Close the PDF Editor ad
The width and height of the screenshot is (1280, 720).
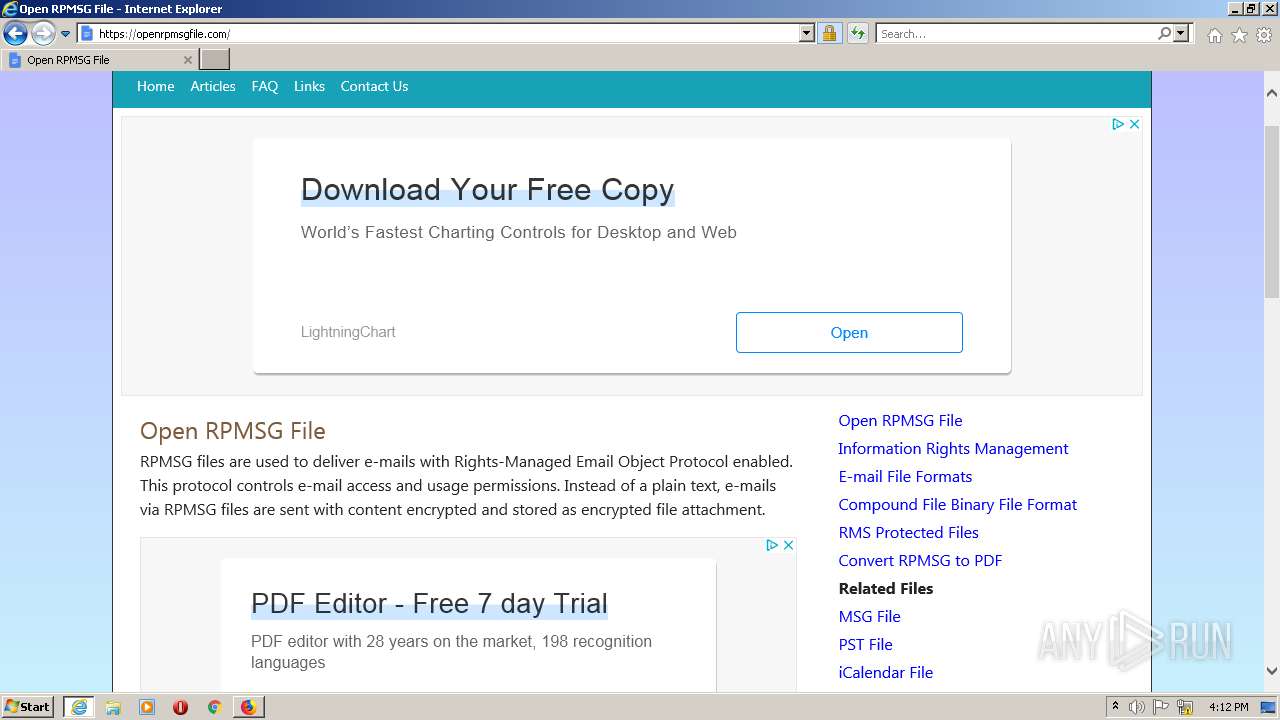(788, 545)
